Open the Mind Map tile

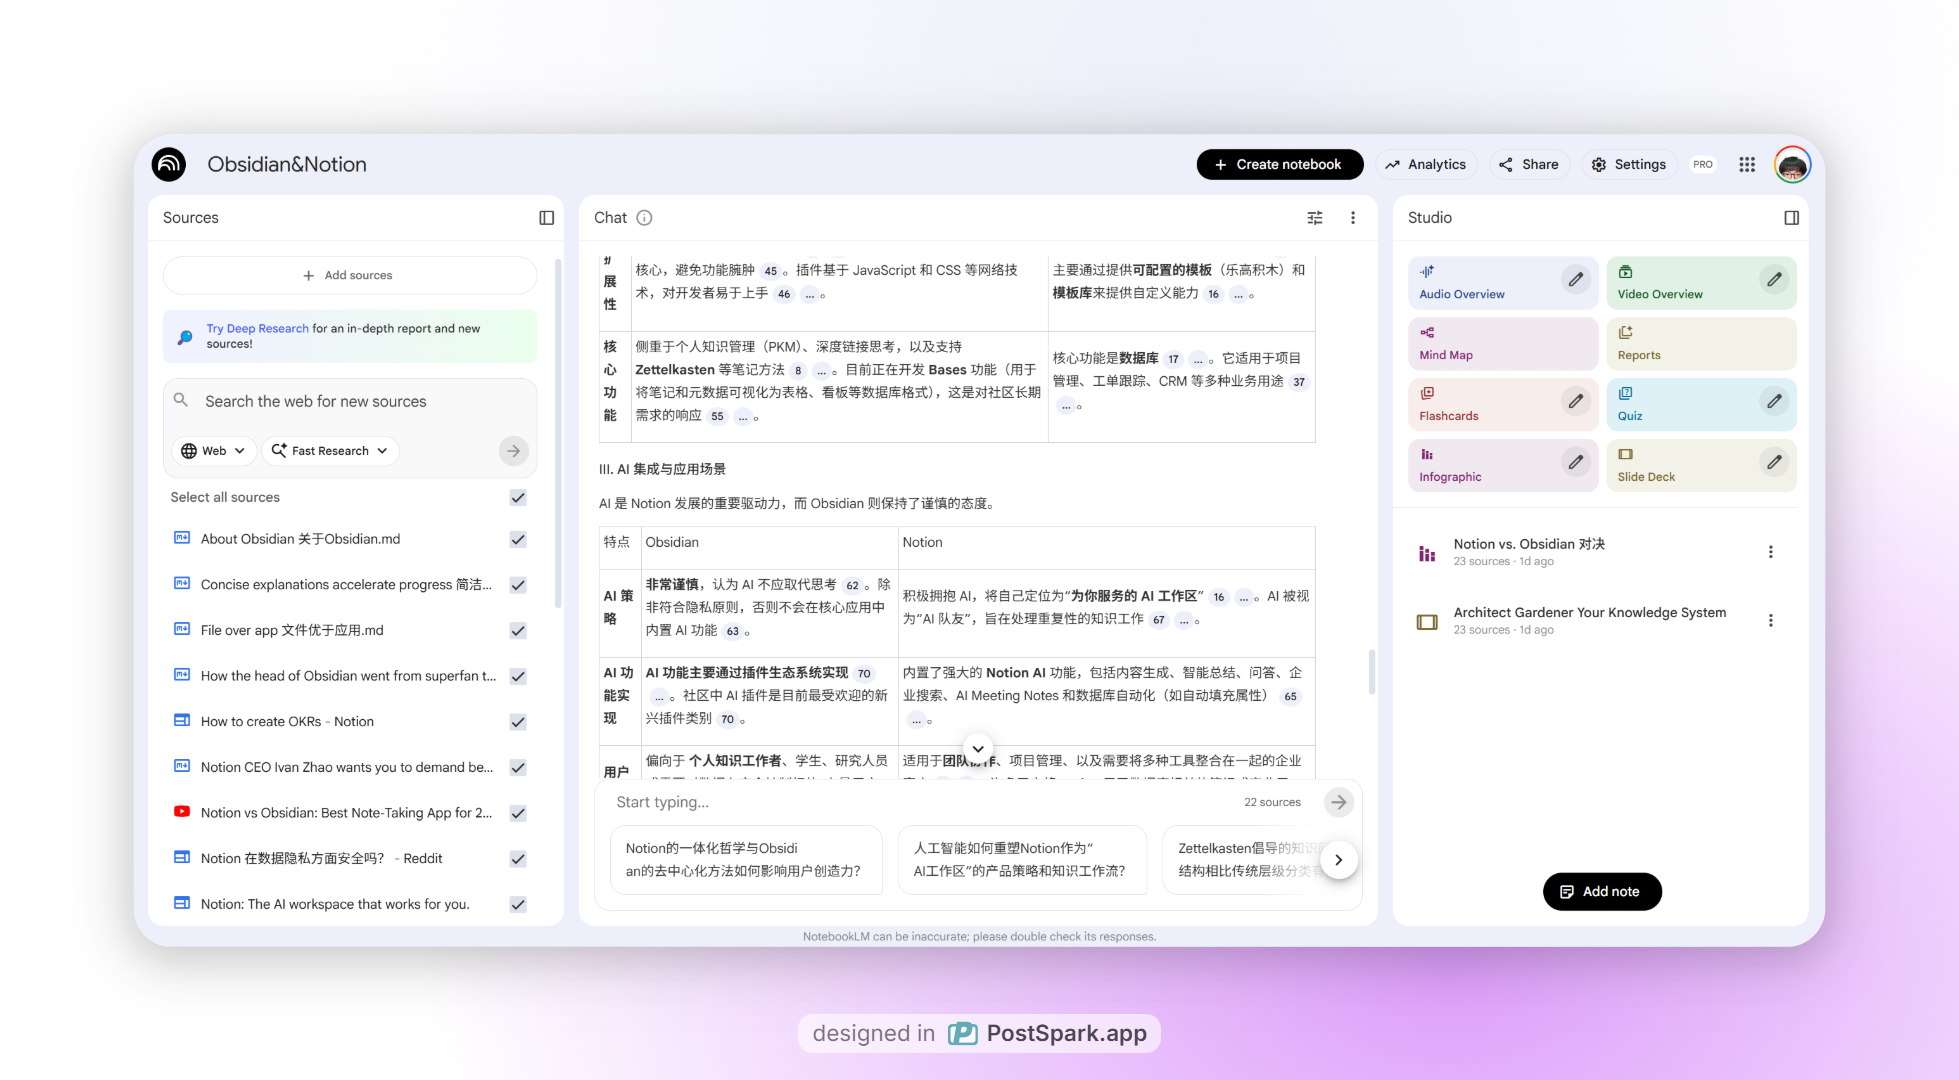coord(1501,344)
